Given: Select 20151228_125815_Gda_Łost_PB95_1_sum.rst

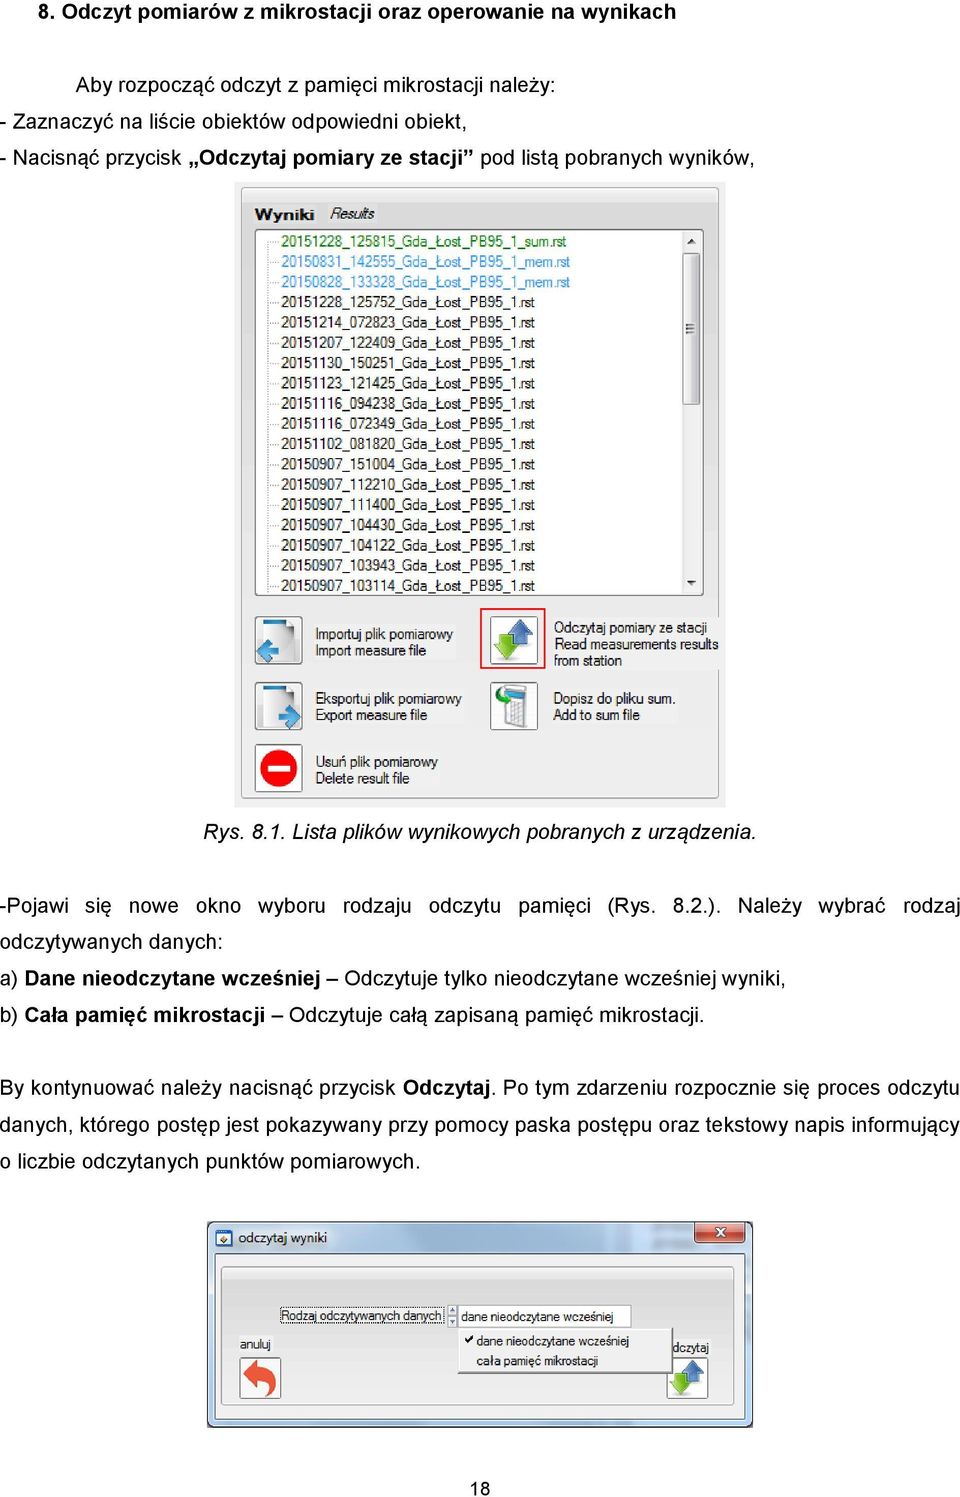Looking at the screenshot, I should [423, 242].
